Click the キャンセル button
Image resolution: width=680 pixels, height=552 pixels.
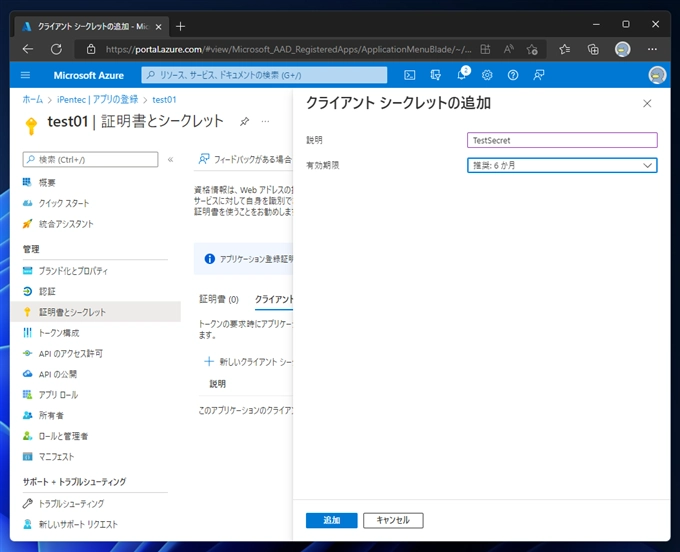[393, 520]
